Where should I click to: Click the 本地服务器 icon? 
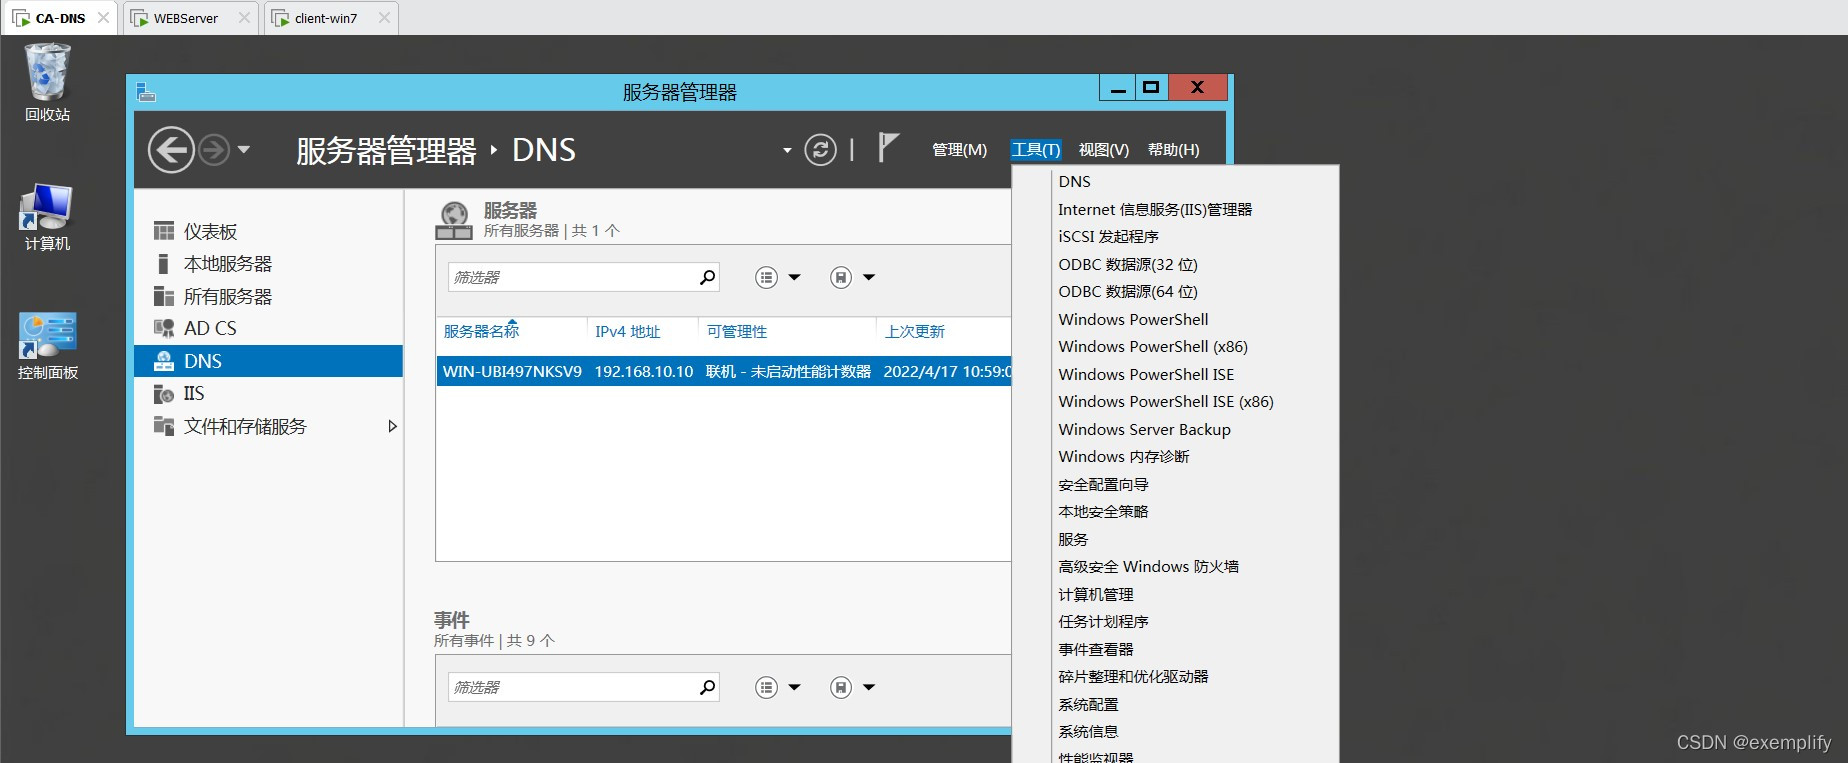click(163, 264)
